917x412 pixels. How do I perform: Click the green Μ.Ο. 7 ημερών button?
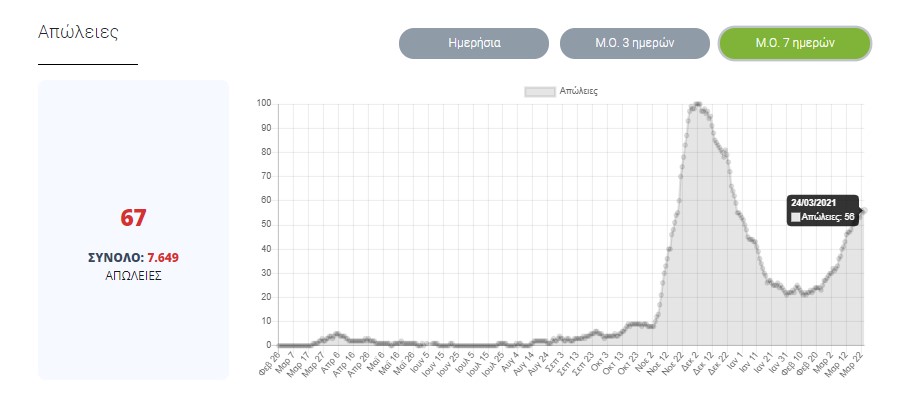pos(795,44)
